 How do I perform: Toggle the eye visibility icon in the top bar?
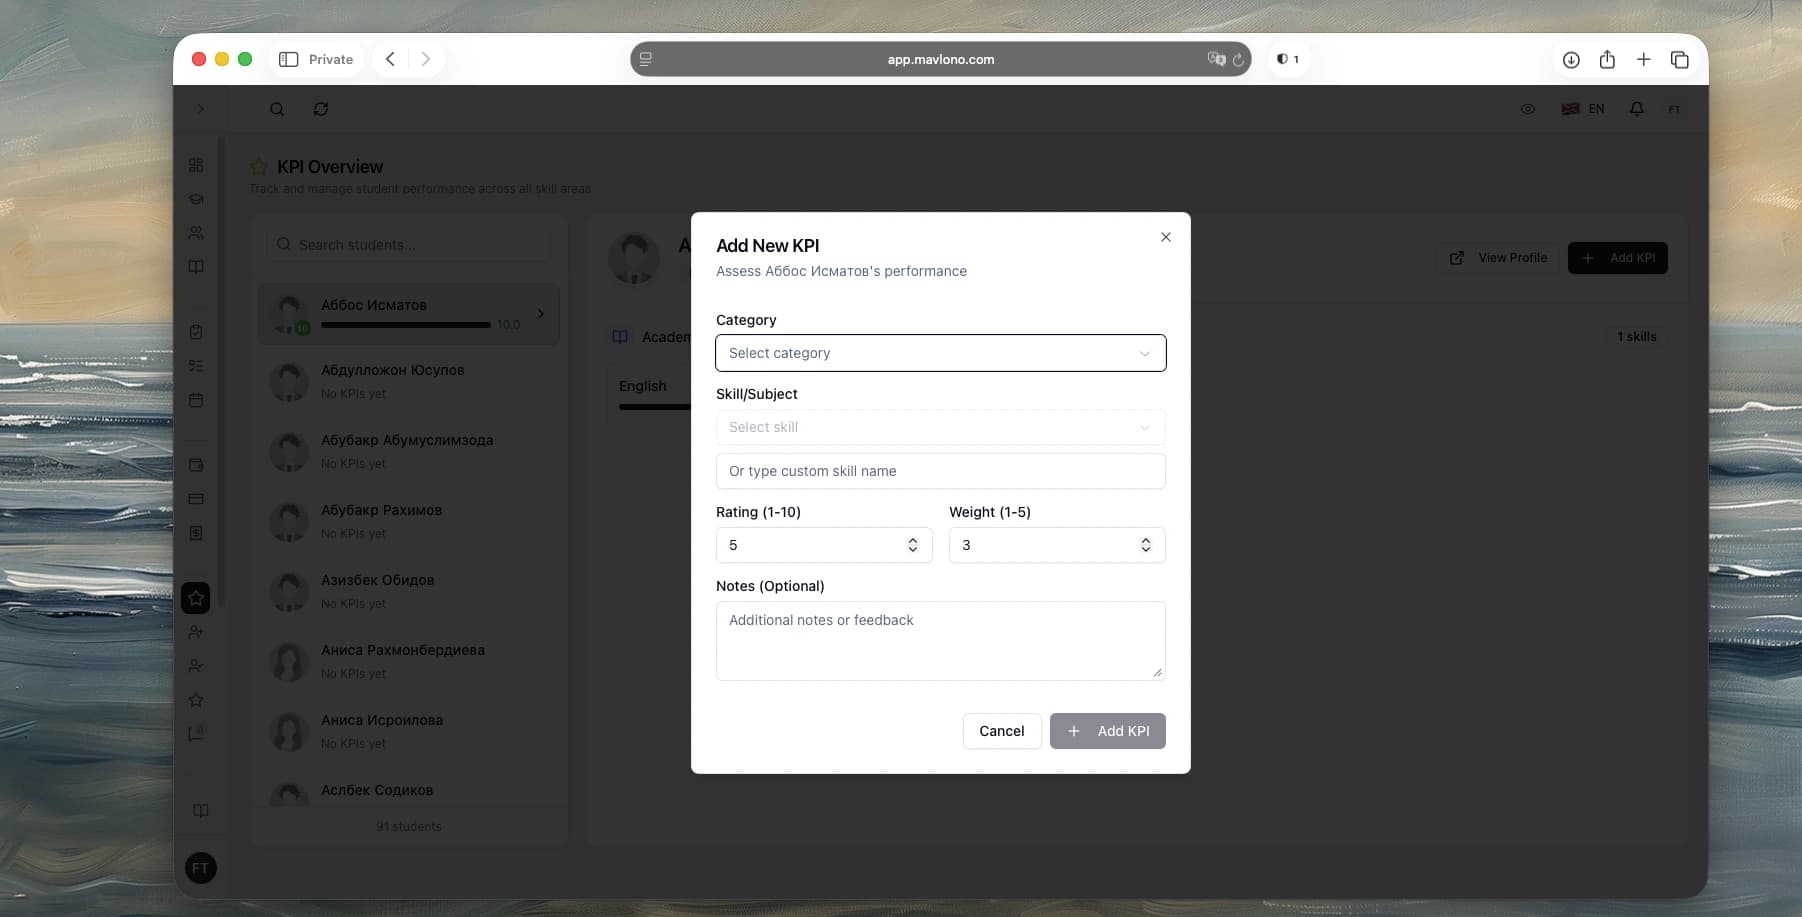tap(1528, 108)
